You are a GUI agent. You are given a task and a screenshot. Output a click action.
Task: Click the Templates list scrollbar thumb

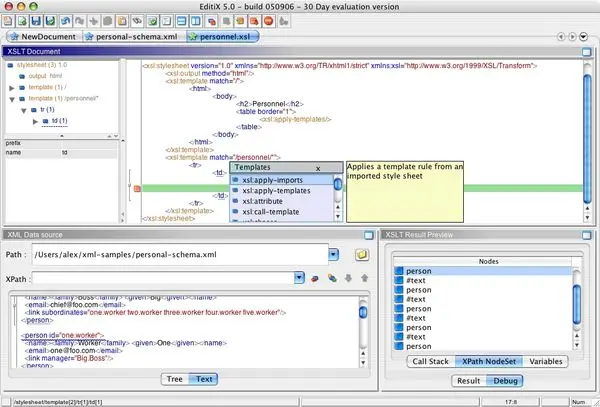click(338, 184)
